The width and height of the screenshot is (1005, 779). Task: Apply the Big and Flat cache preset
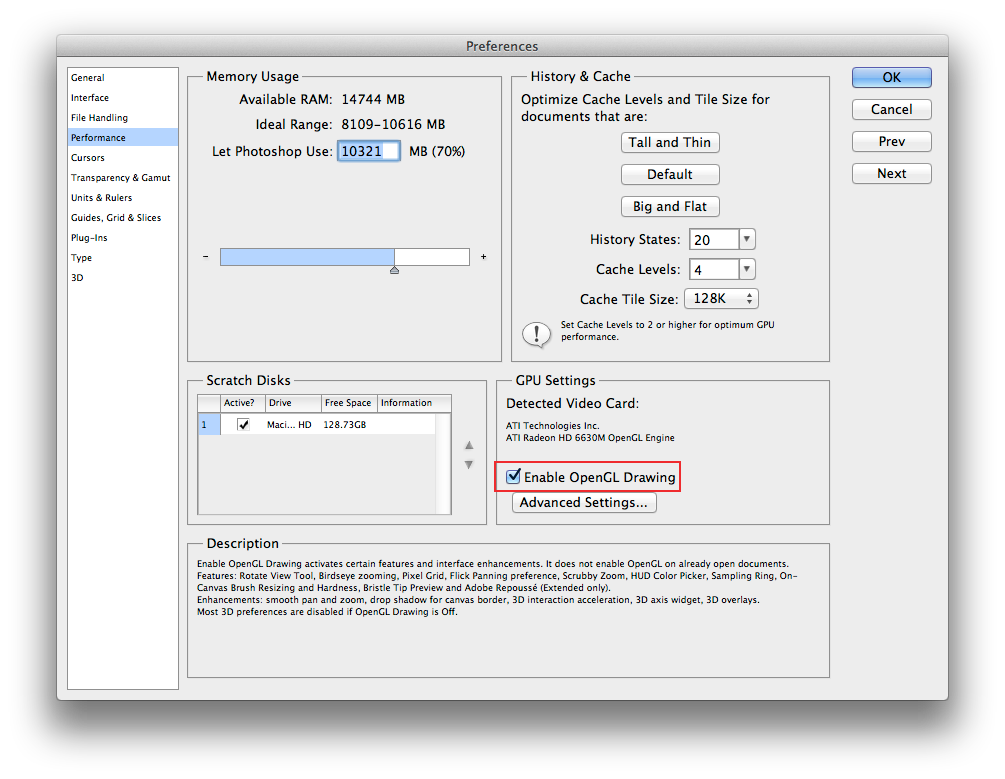tap(670, 206)
